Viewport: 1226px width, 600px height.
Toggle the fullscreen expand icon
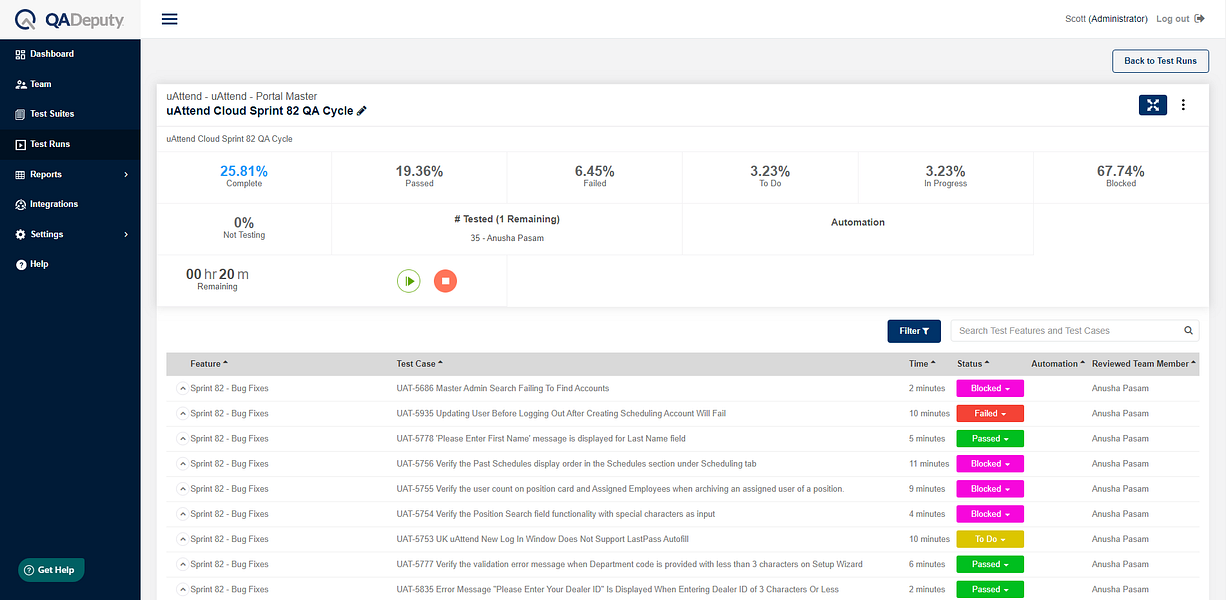click(x=1153, y=105)
